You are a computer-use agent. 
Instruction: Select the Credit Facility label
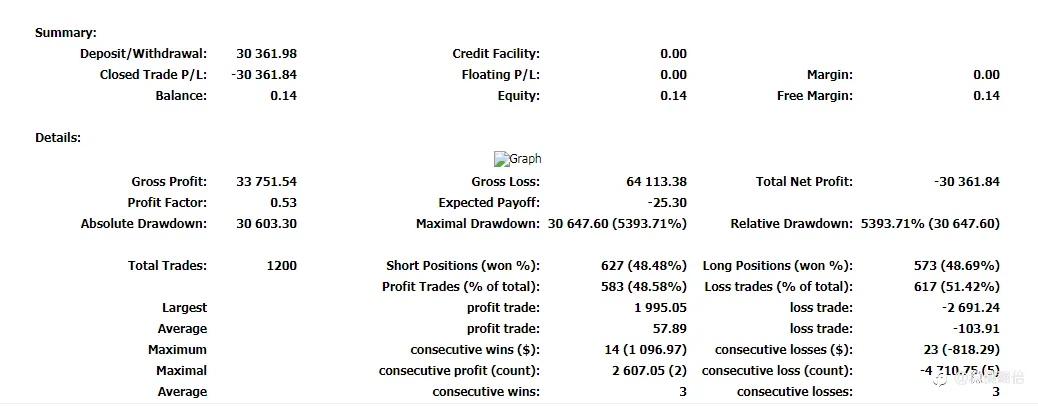pyautogui.click(x=496, y=54)
